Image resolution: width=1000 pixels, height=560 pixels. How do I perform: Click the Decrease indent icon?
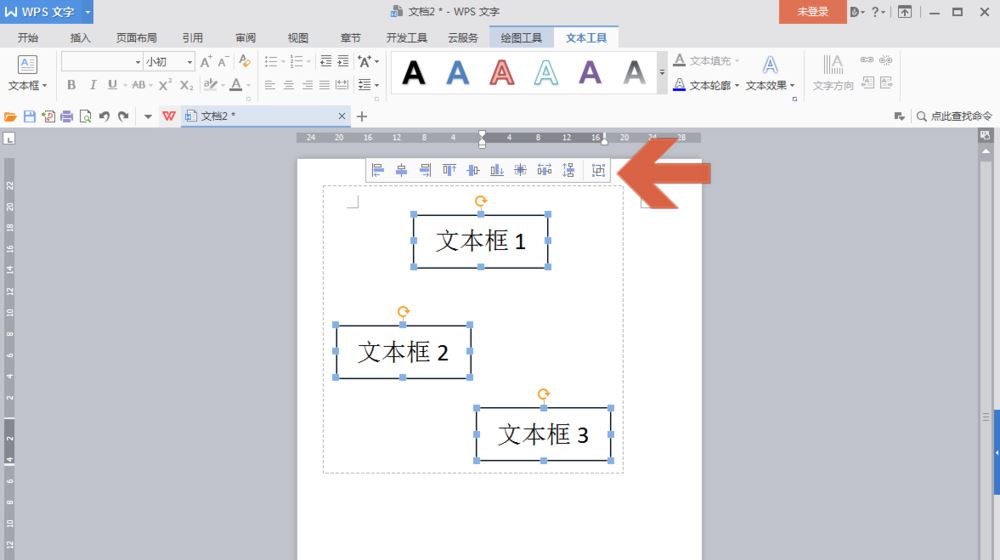tap(326, 61)
